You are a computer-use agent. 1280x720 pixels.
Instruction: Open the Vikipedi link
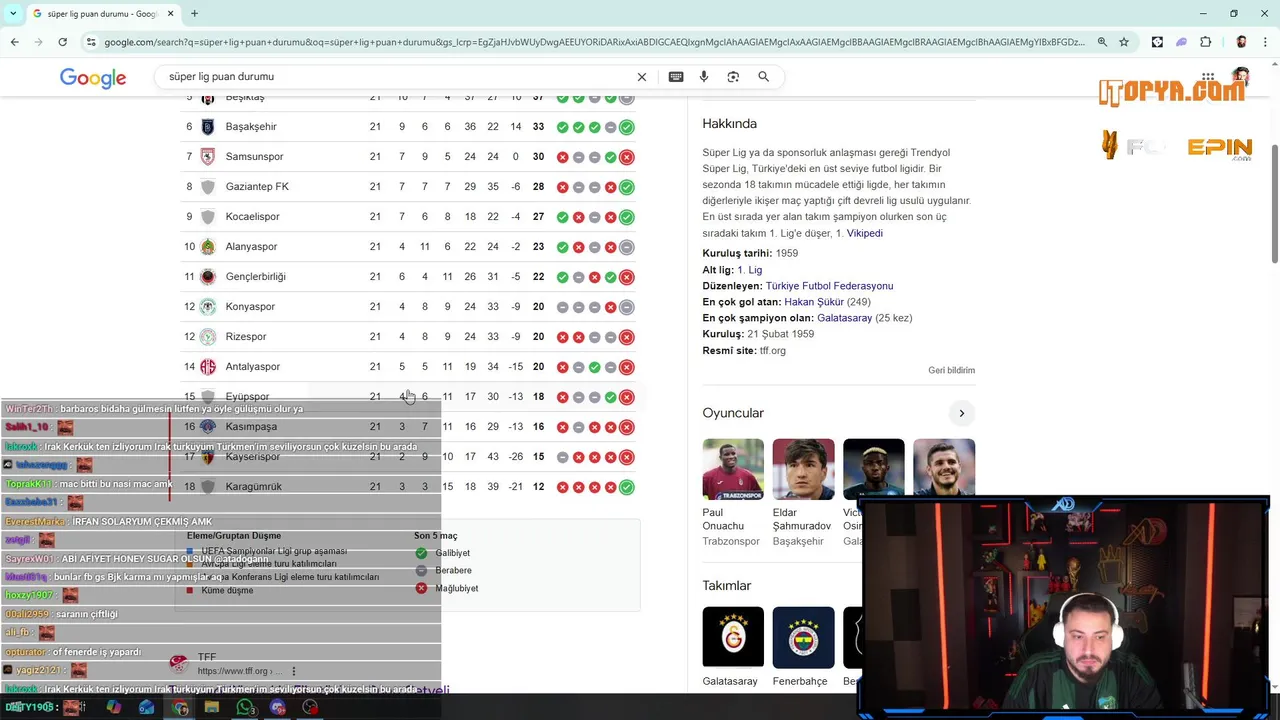864,233
